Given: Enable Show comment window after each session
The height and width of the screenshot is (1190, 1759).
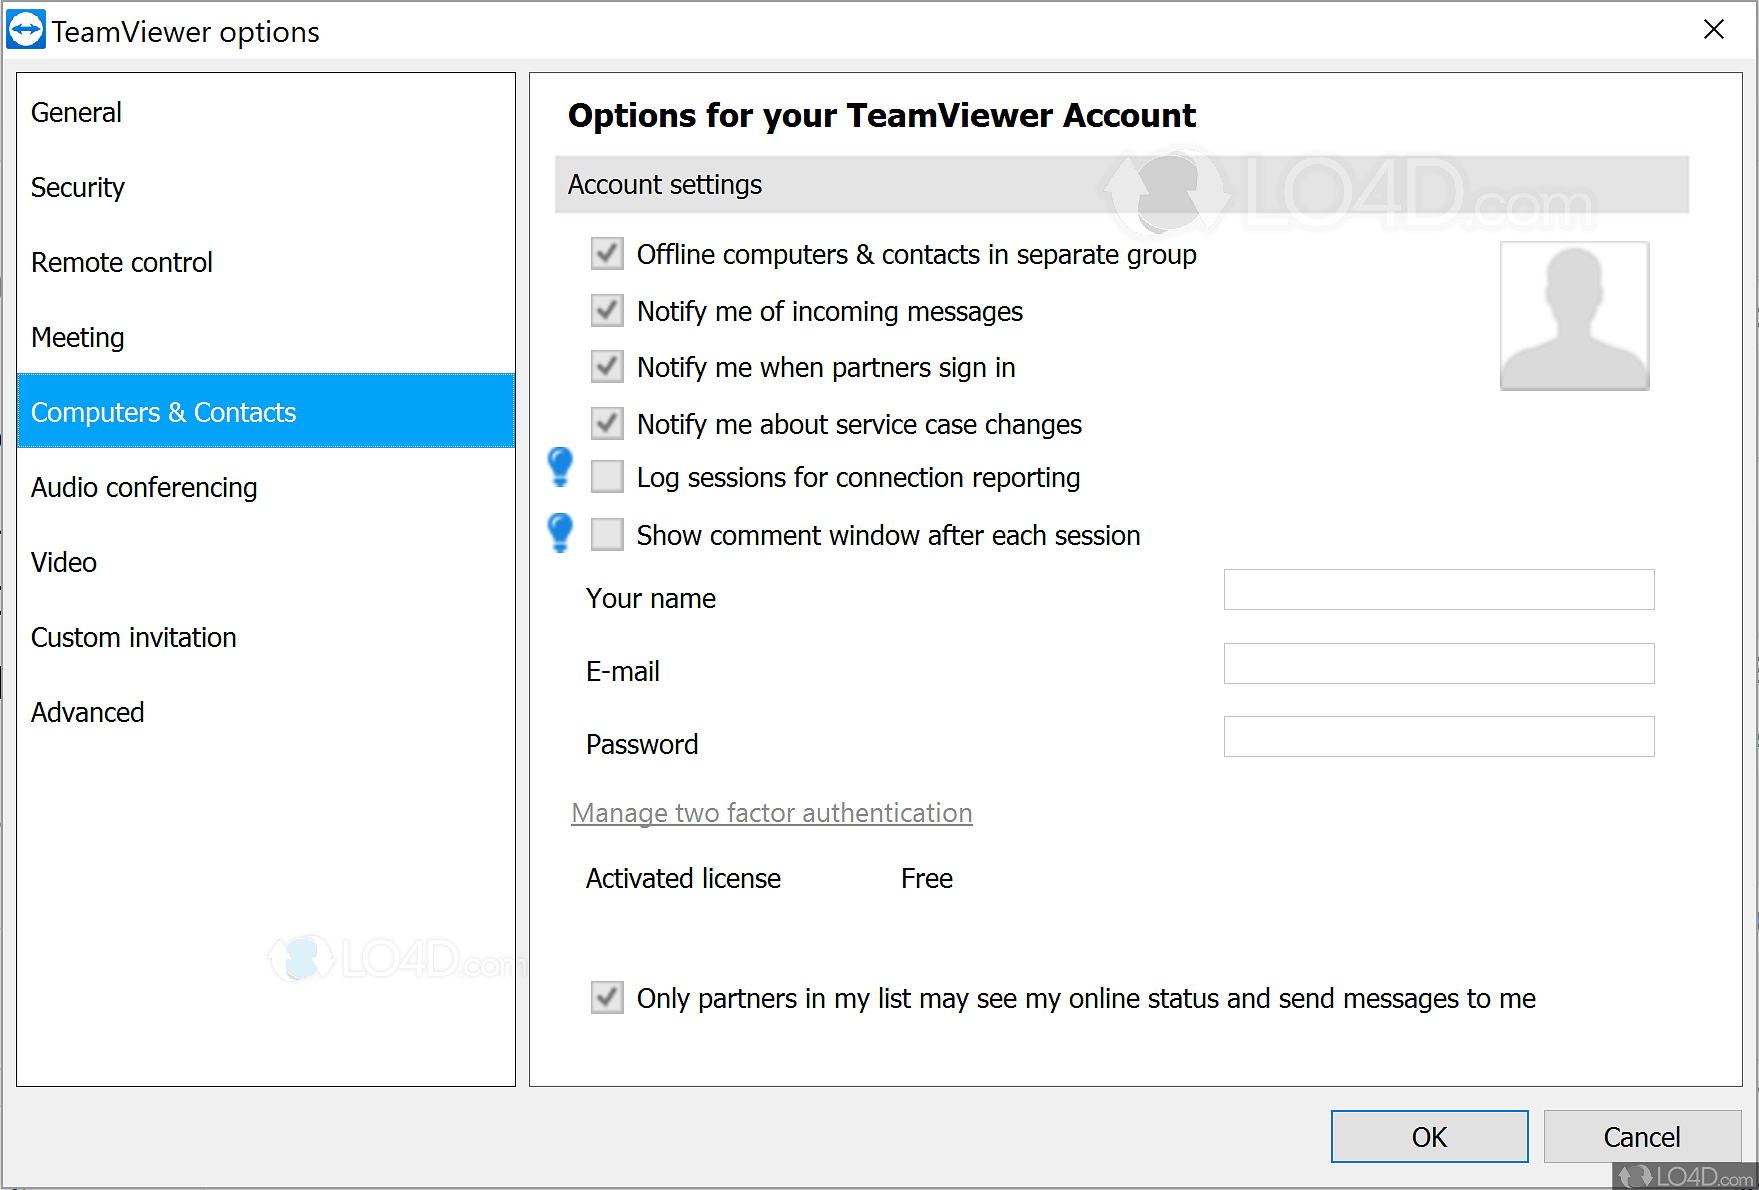Looking at the screenshot, I should click(607, 535).
